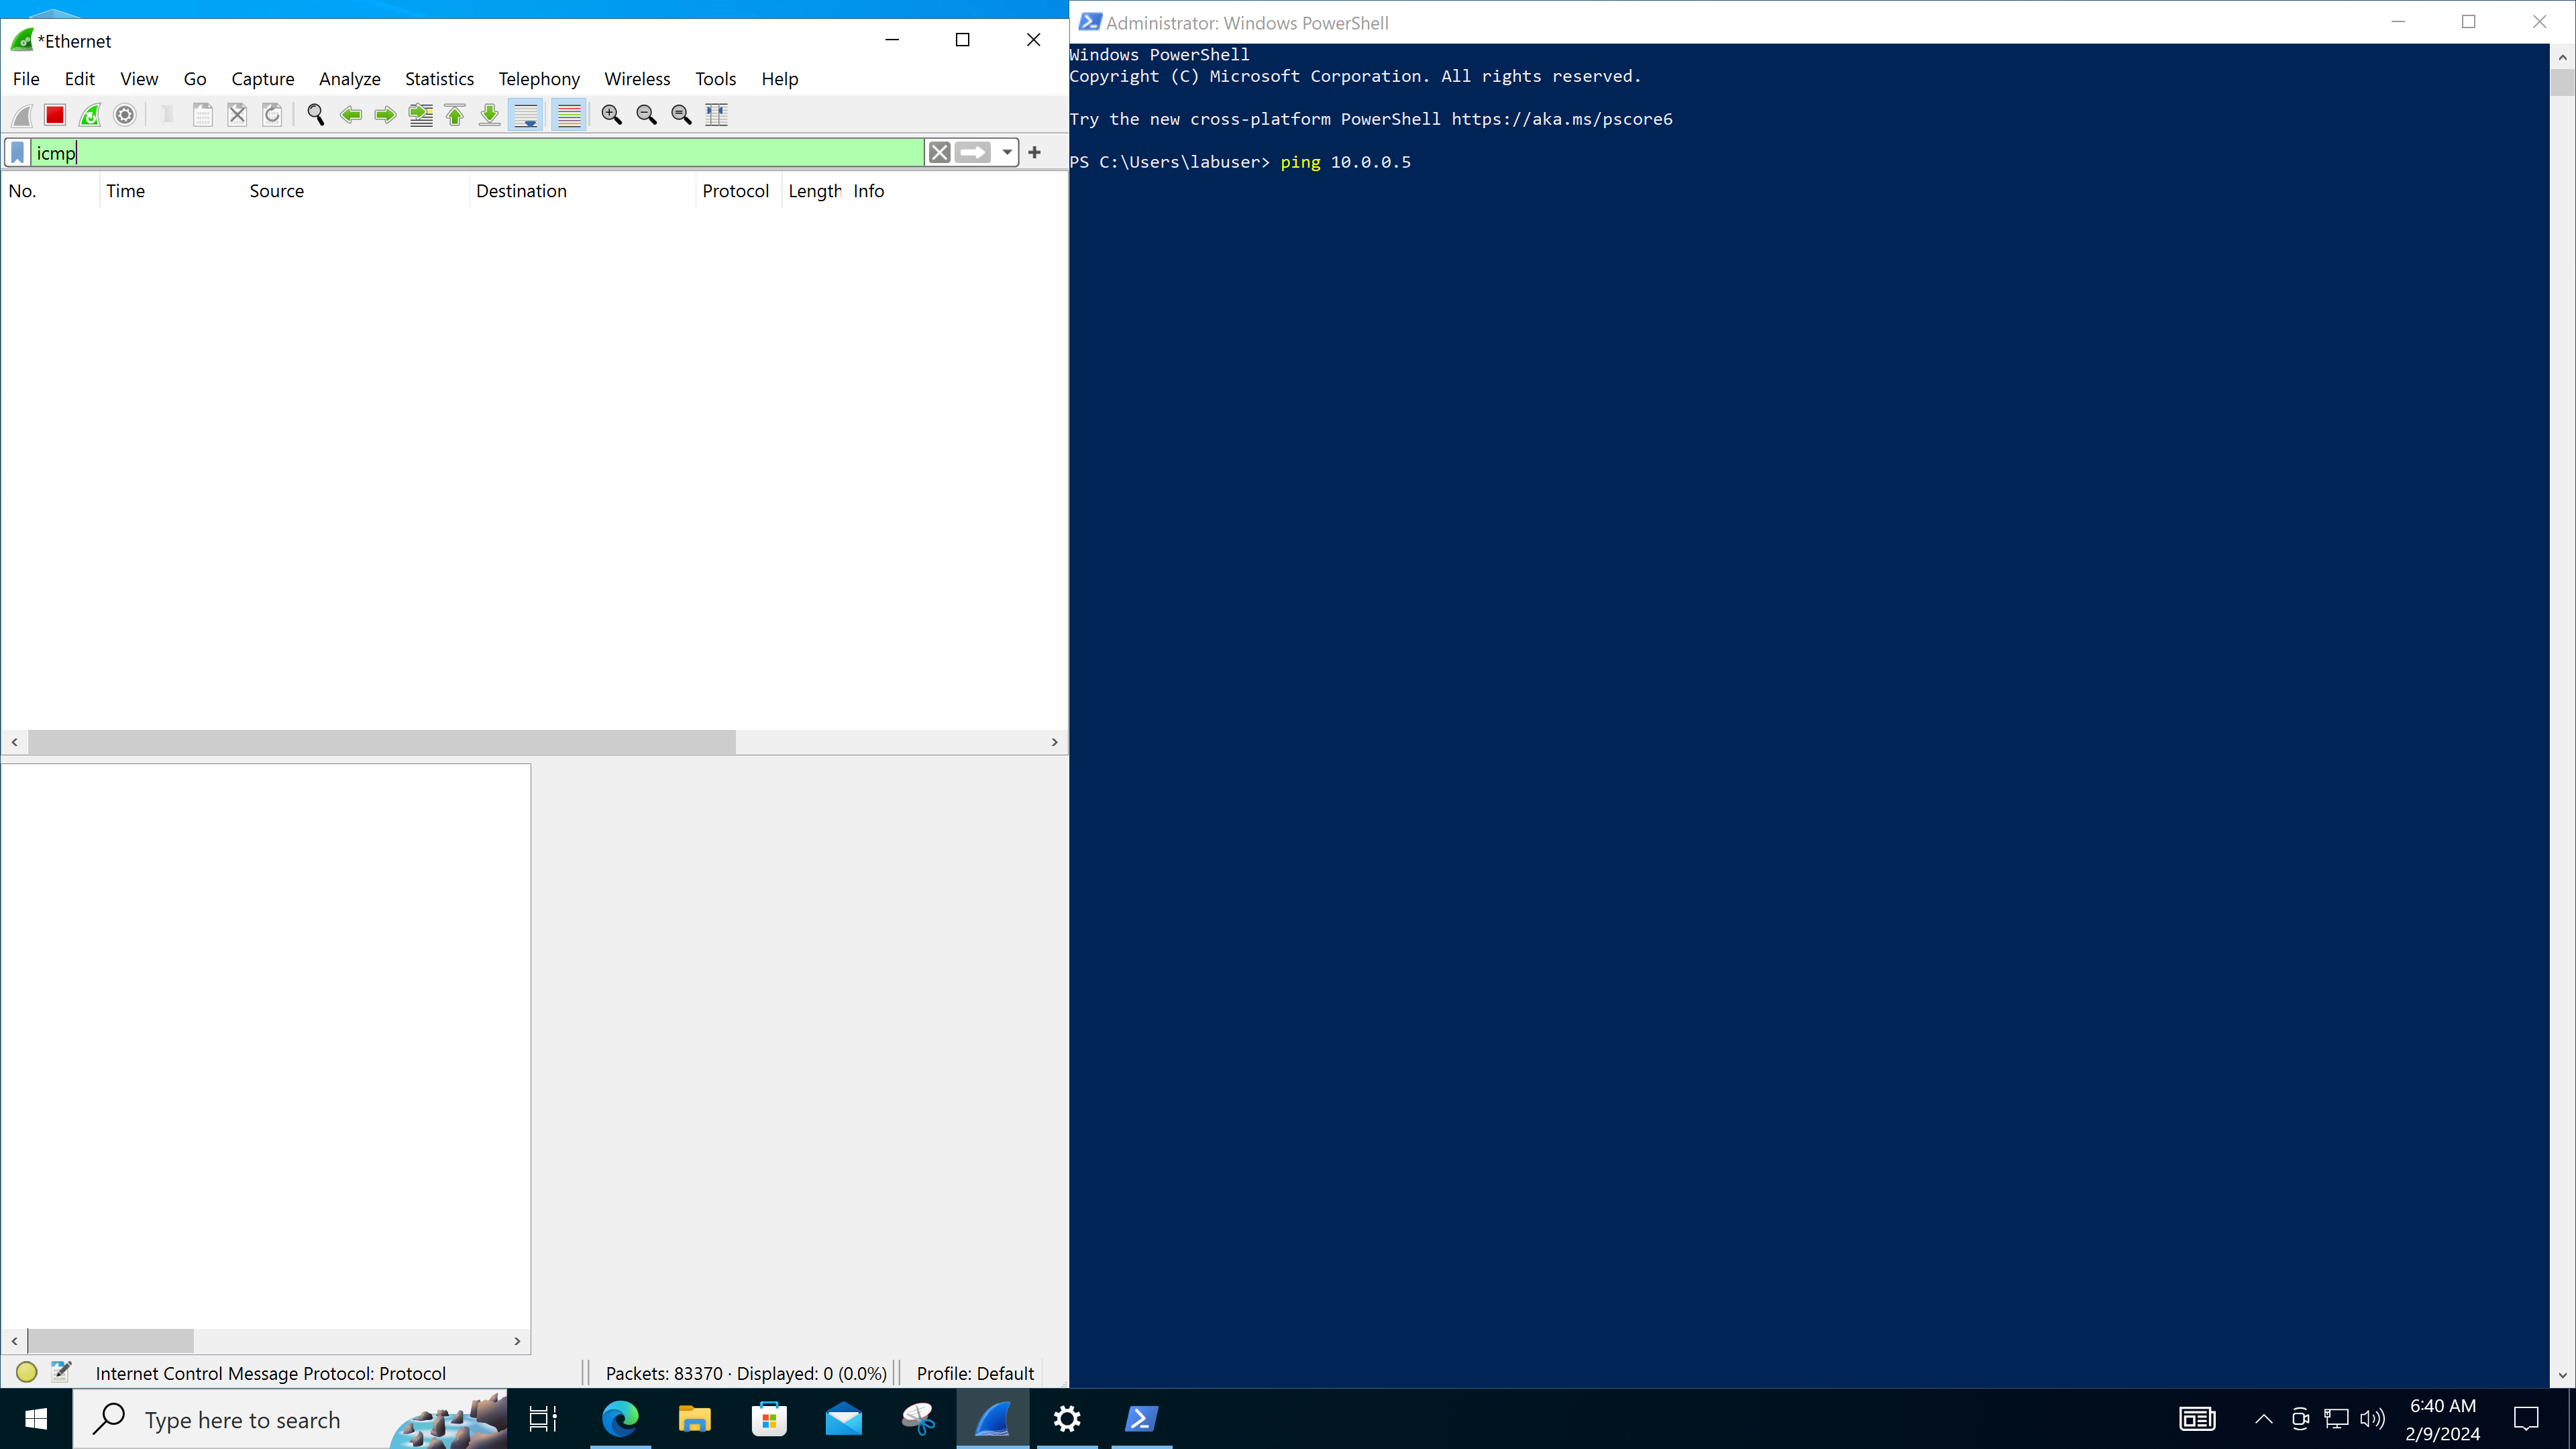
Task: Jump to the last packet
Action: (490, 115)
